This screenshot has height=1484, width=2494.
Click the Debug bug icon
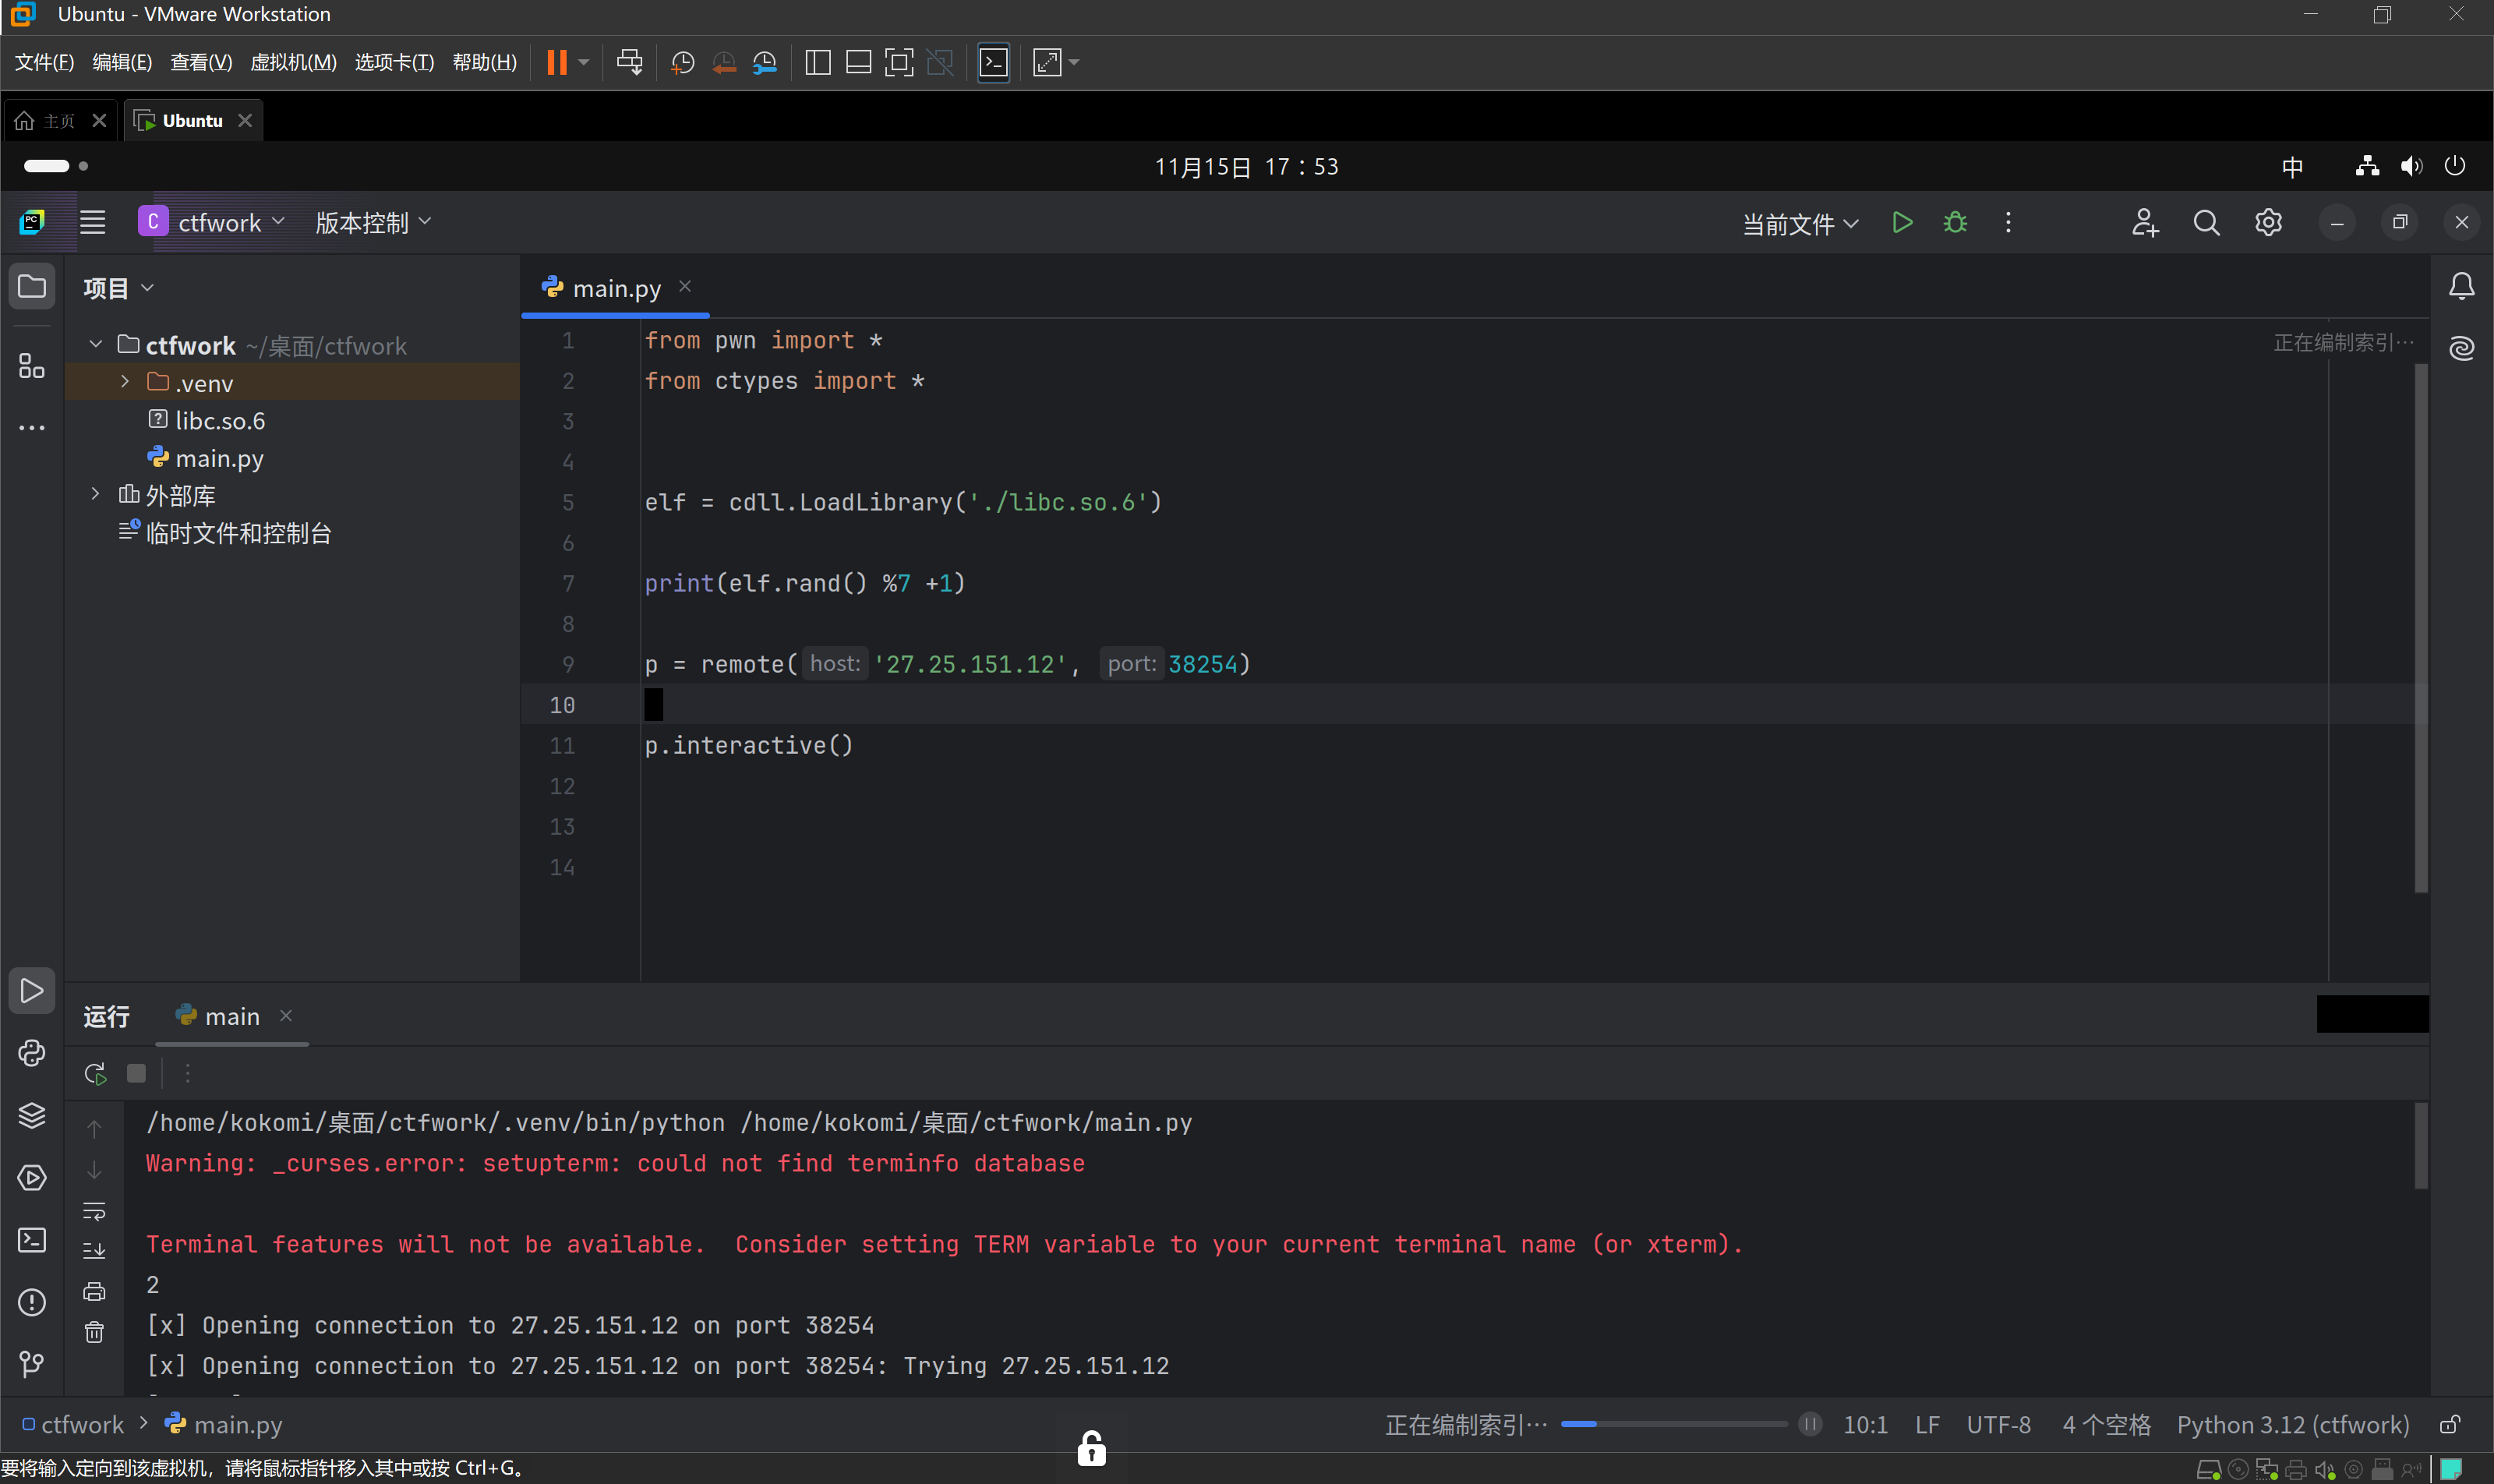tap(1955, 222)
